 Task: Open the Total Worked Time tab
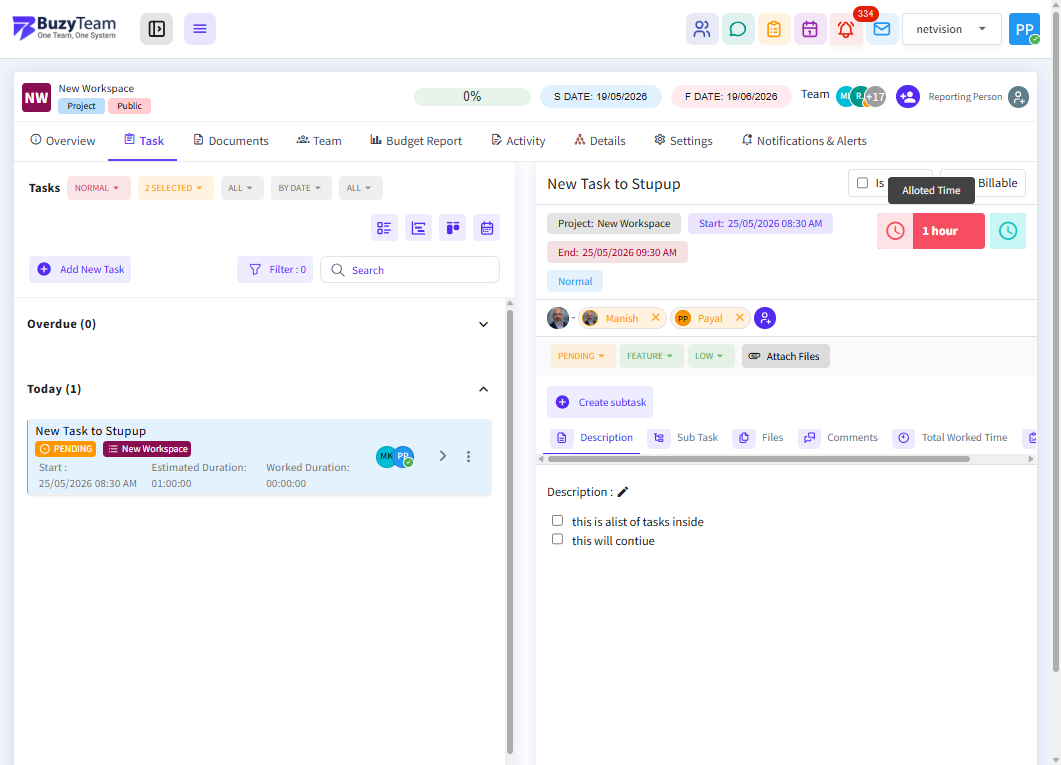[x=951, y=438]
